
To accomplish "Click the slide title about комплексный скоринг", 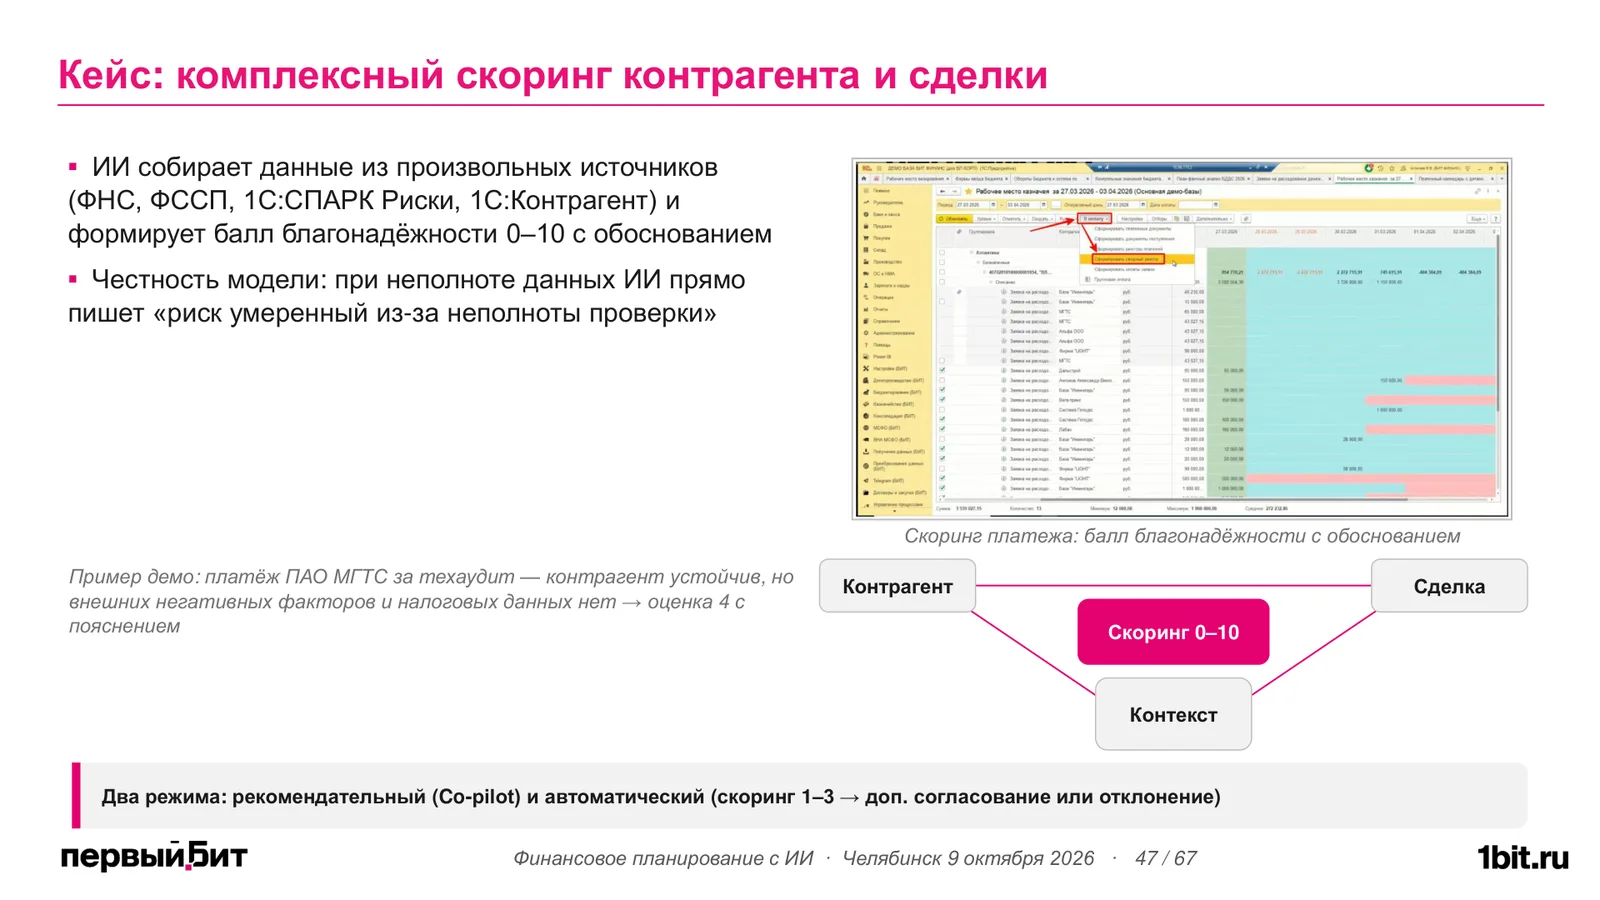I will pos(553,75).
